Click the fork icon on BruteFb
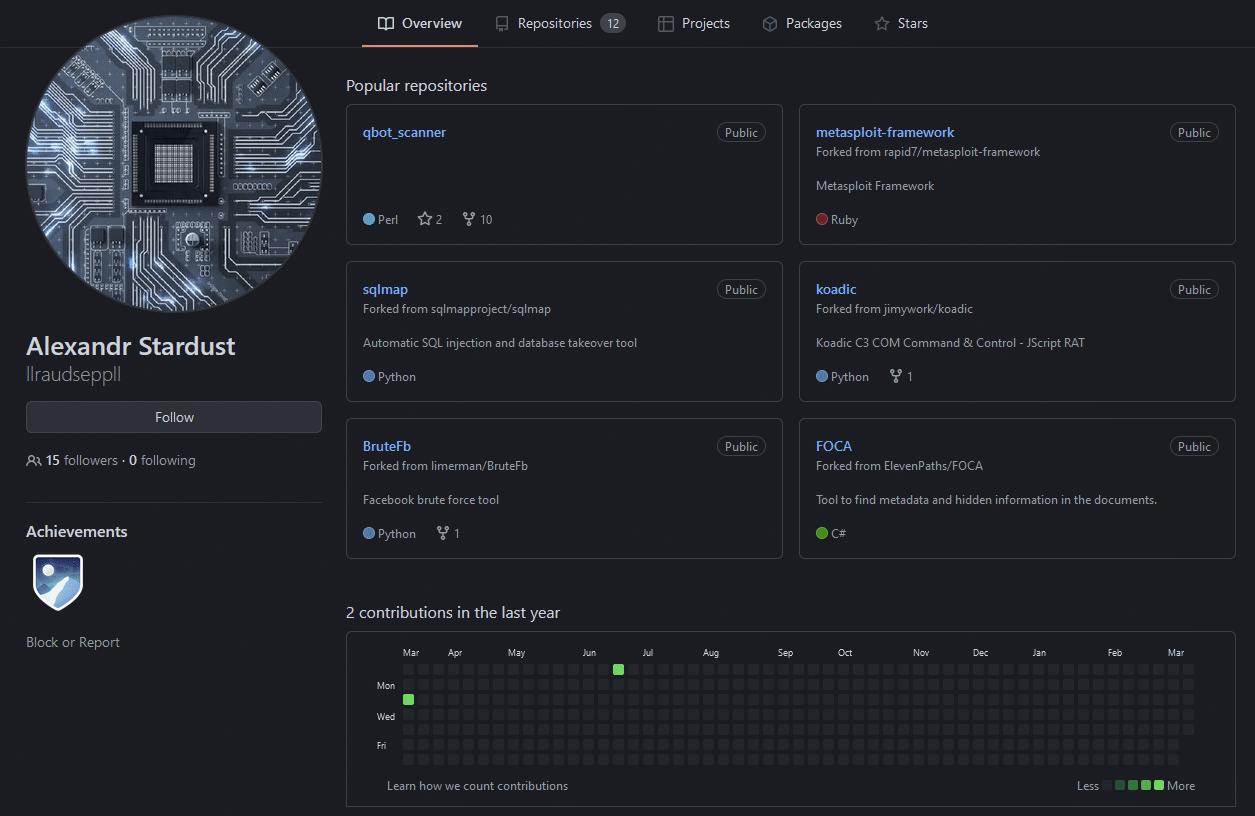 443,533
